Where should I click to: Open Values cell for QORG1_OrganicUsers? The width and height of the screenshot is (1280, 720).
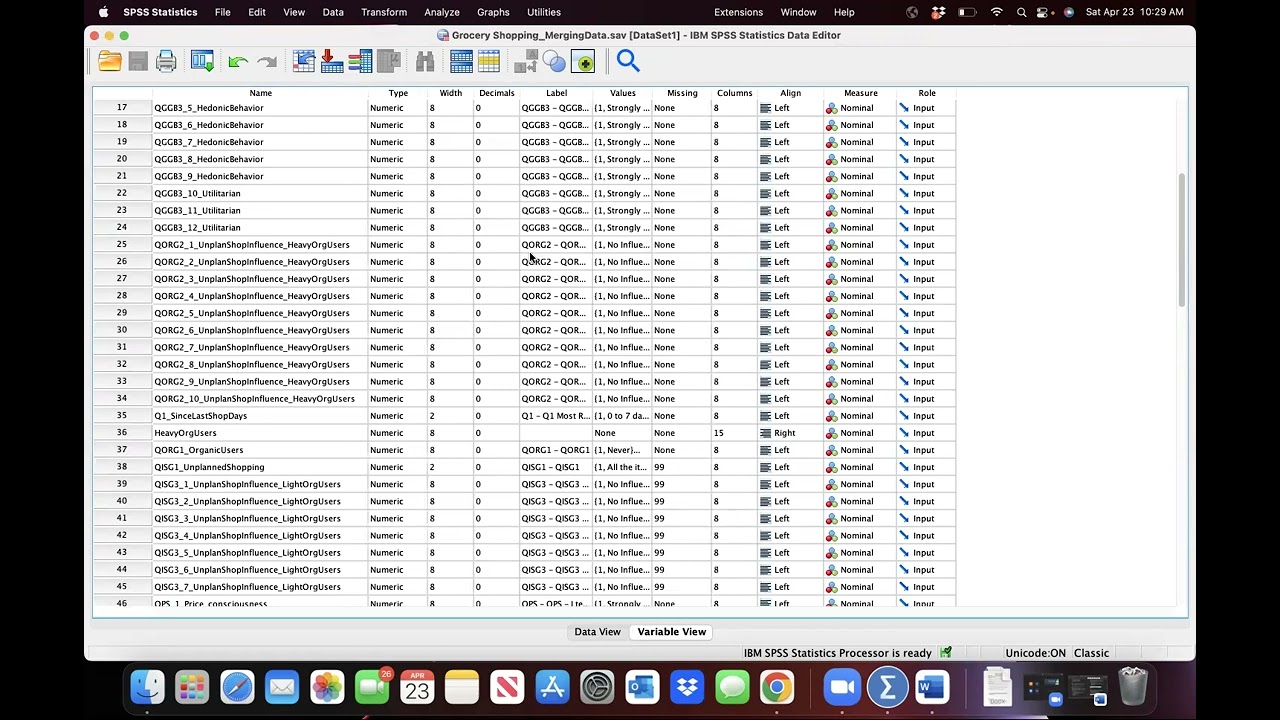pos(622,450)
